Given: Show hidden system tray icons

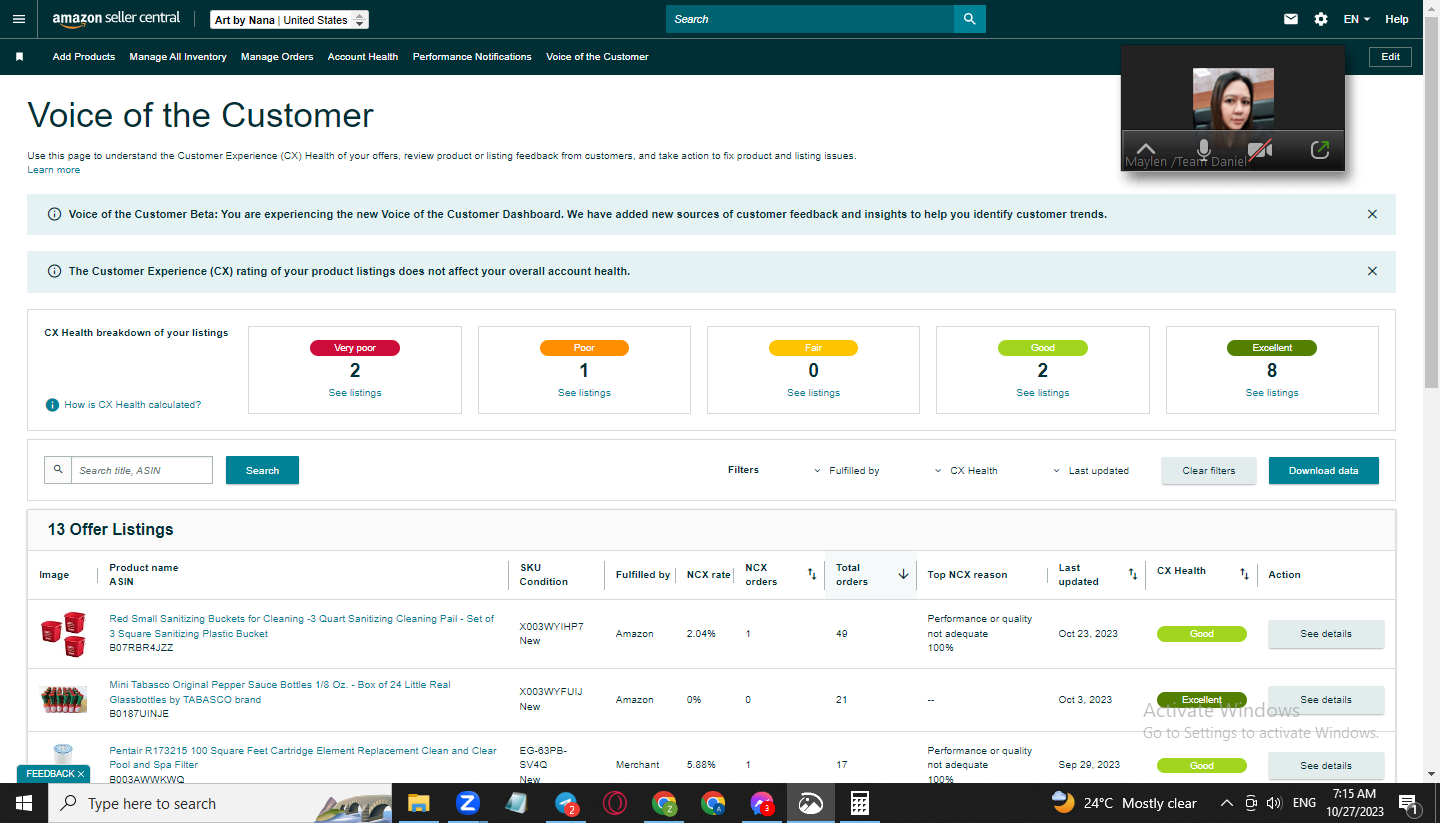Looking at the screenshot, I should [x=1227, y=803].
